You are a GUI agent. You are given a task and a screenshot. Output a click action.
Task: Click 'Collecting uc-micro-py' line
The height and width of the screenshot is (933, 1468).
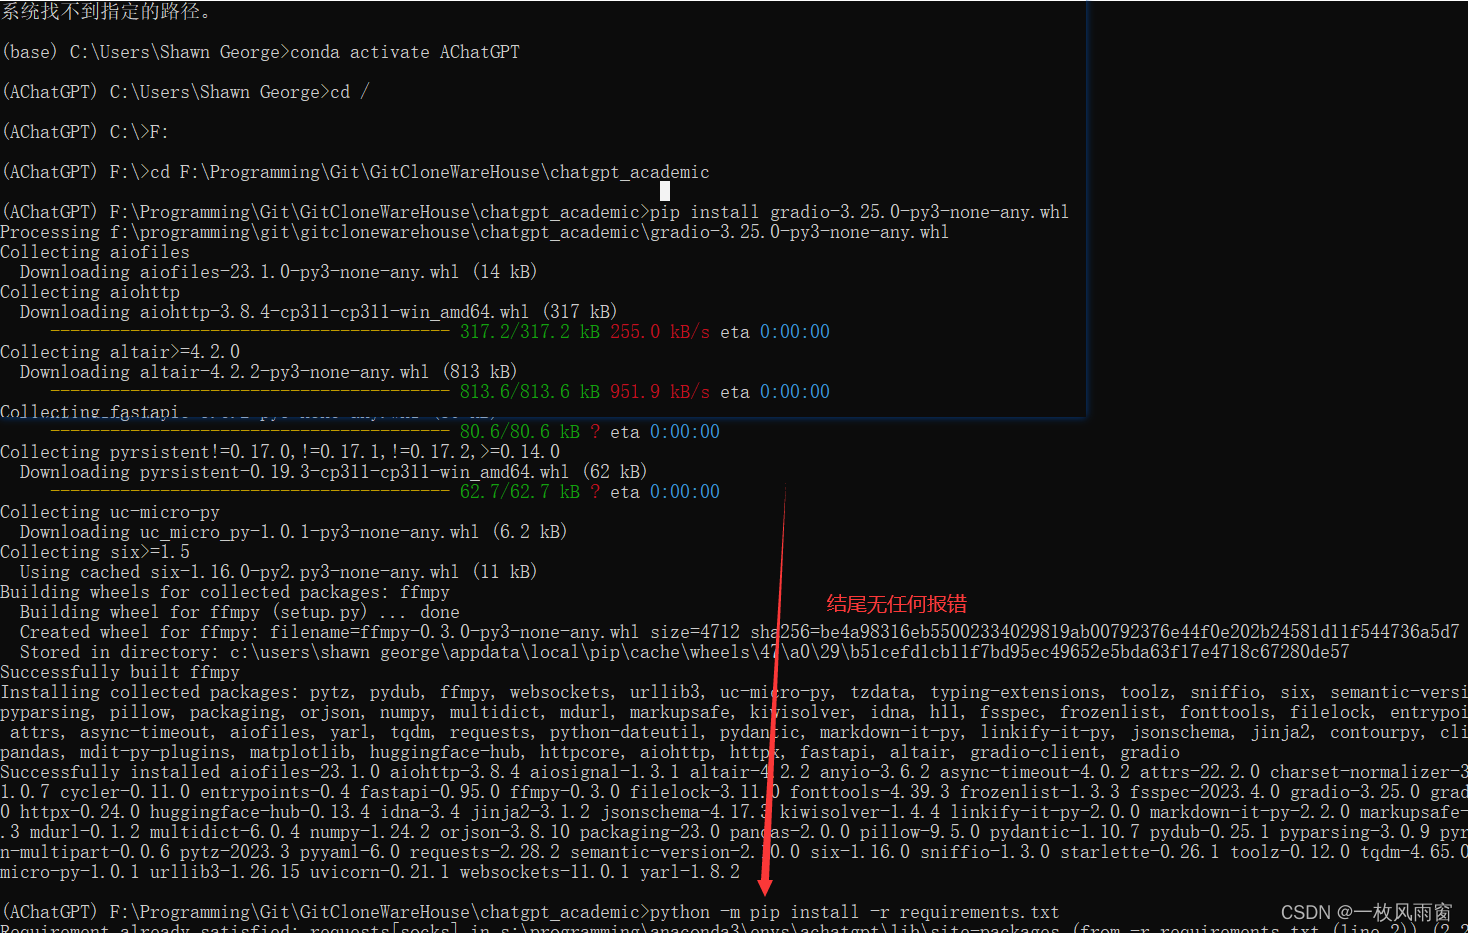pos(110,512)
